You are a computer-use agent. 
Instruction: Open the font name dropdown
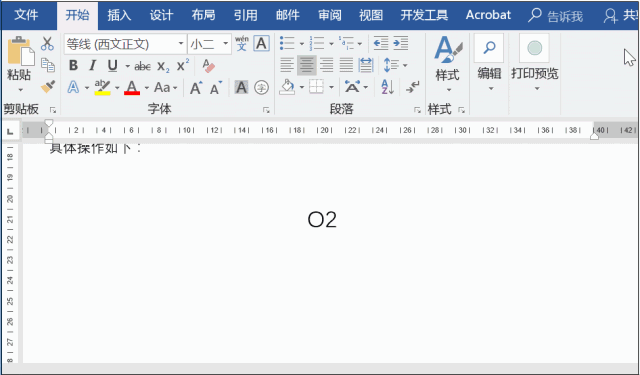click(181, 43)
